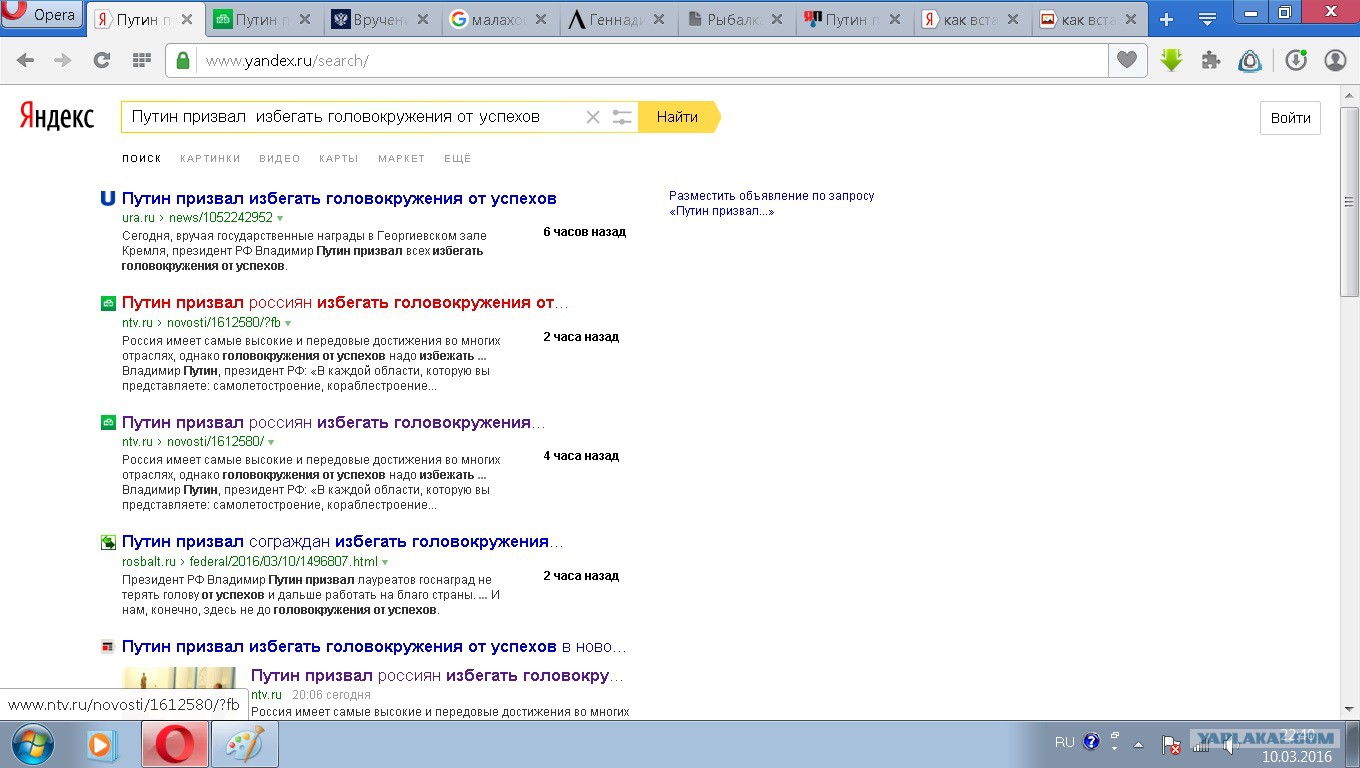Viewport: 1360px width, 768px height.
Task: Click the Opera taskbar button
Action: click(175, 745)
